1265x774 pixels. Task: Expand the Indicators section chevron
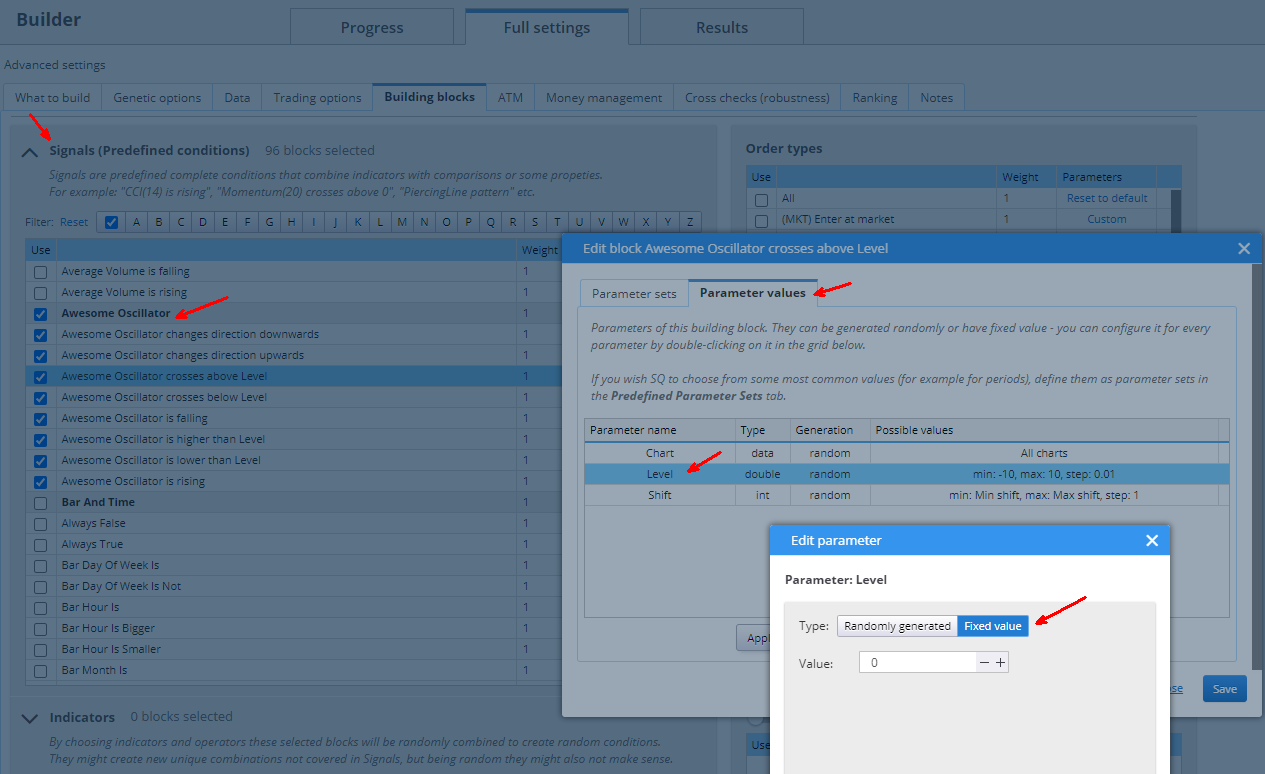click(x=30, y=718)
